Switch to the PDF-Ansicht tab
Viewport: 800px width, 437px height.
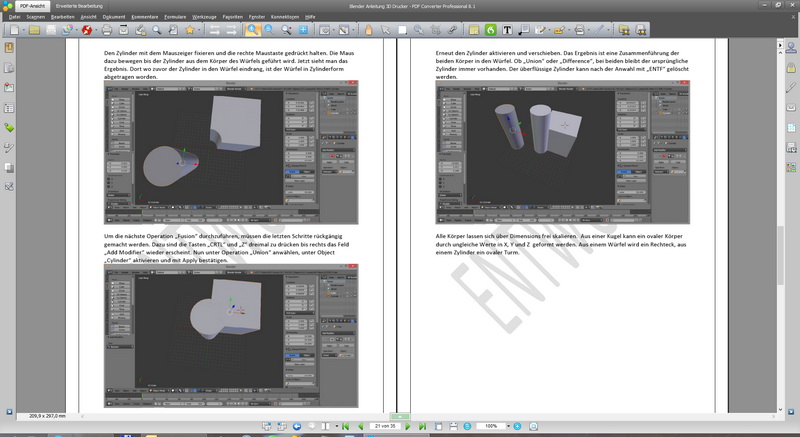pos(32,6)
